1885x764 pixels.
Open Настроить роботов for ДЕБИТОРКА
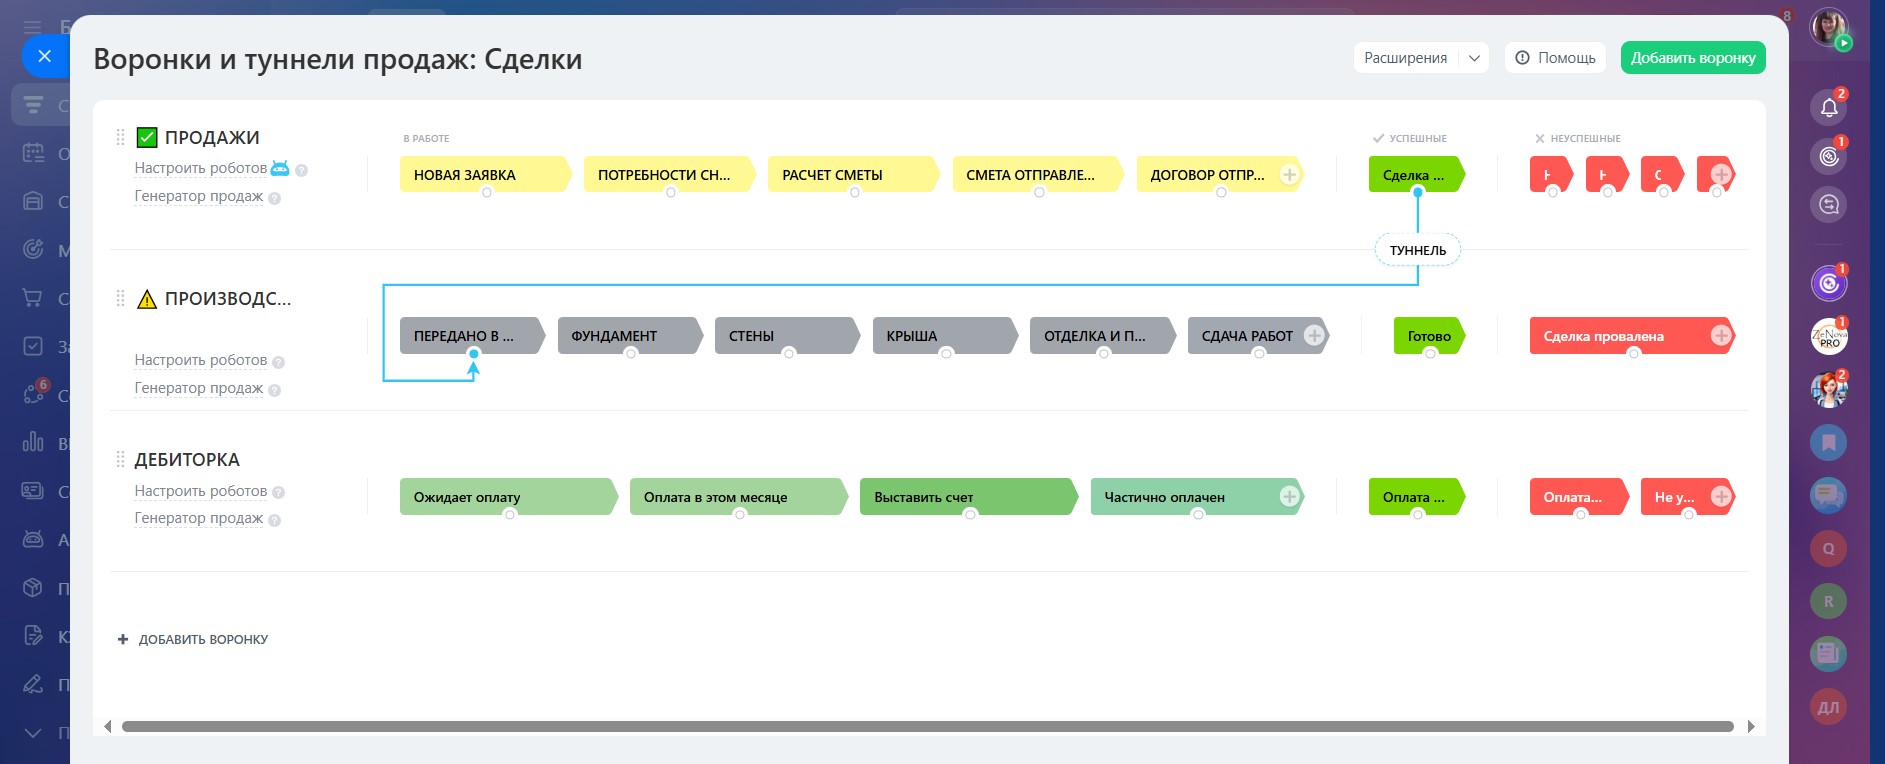pyautogui.click(x=201, y=491)
